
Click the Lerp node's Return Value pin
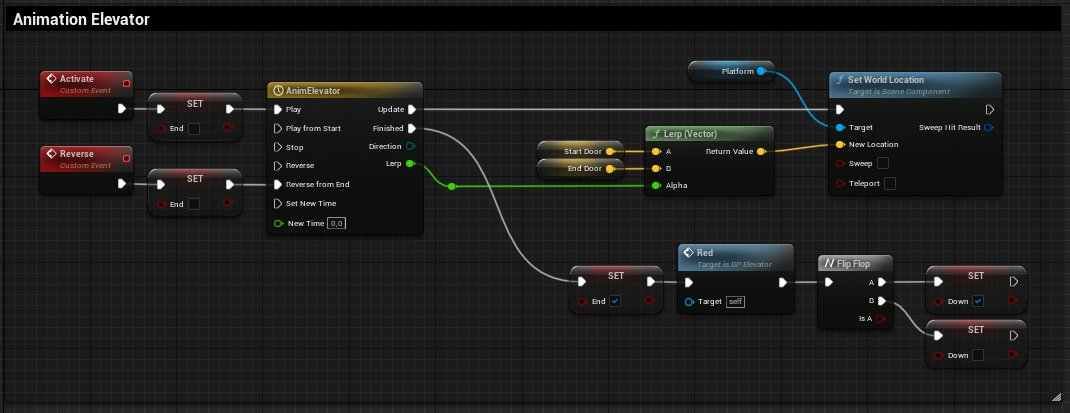[761, 152]
